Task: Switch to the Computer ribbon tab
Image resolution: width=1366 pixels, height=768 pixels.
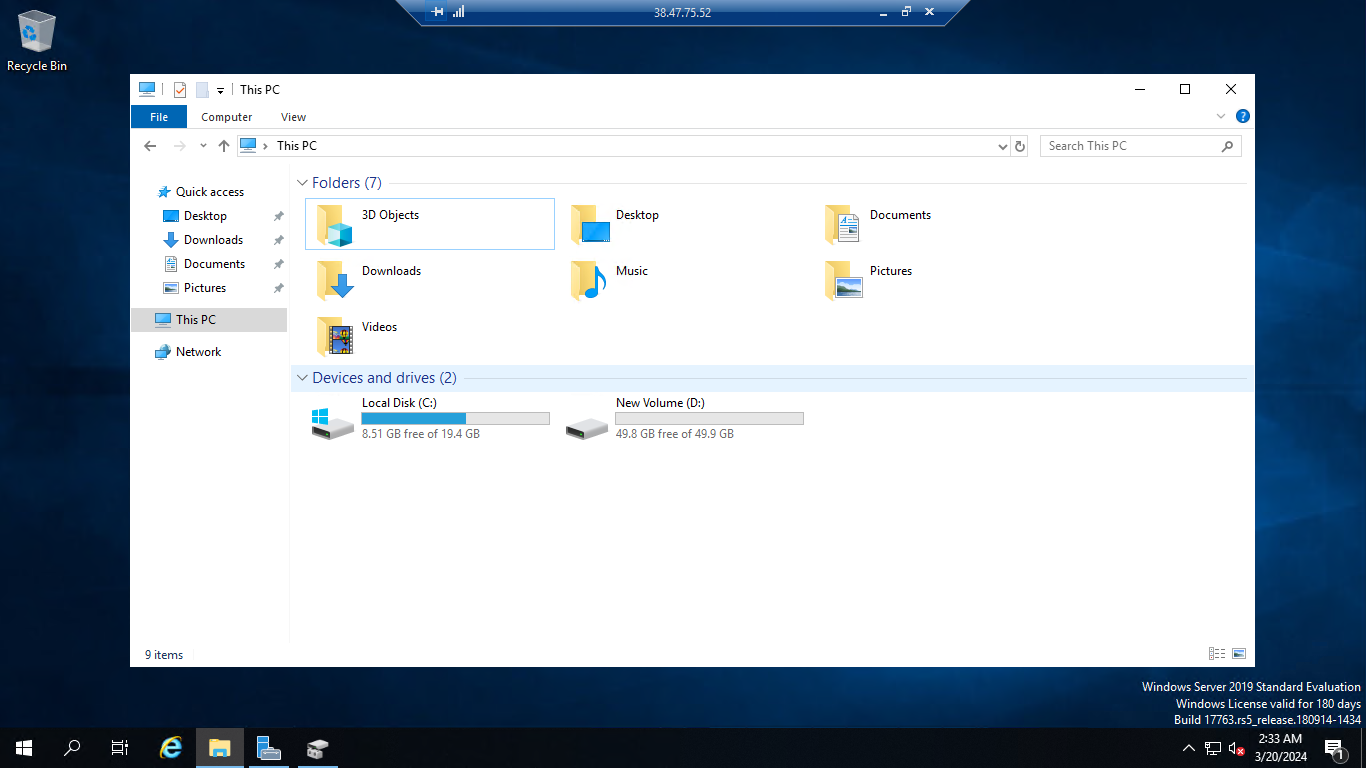Action: coord(226,117)
